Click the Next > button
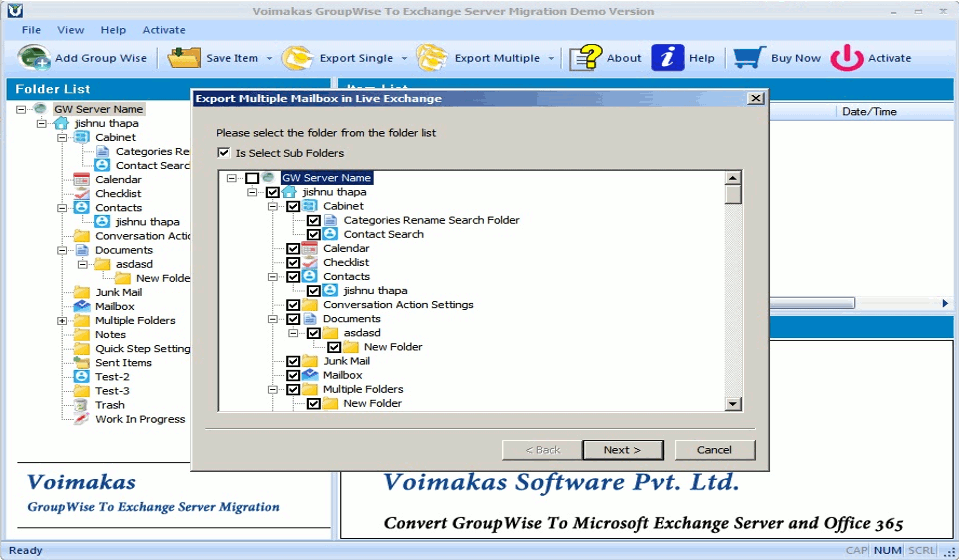The width and height of the screenshot is (959, 560). [623, 450]
